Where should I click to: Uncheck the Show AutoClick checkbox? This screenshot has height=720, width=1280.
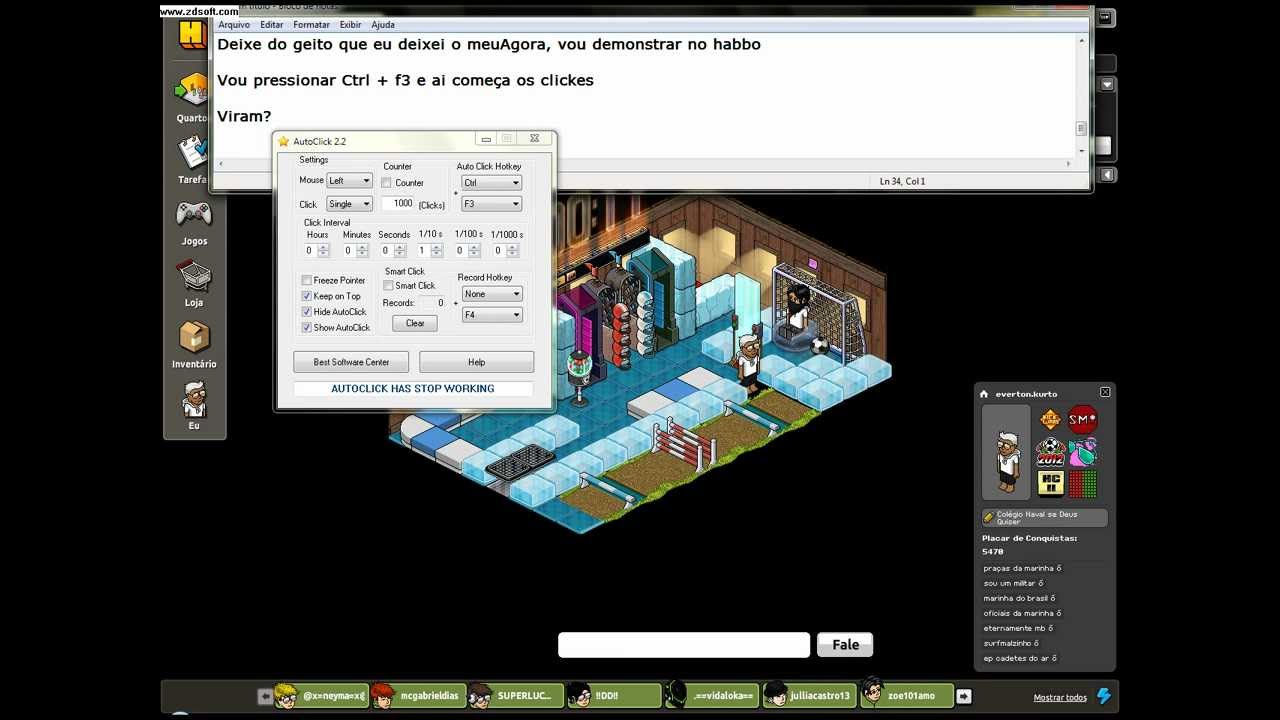(x=307, y=328)
